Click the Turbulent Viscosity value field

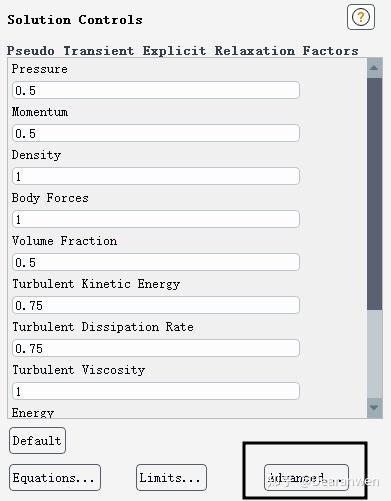(x=156, y=391)
